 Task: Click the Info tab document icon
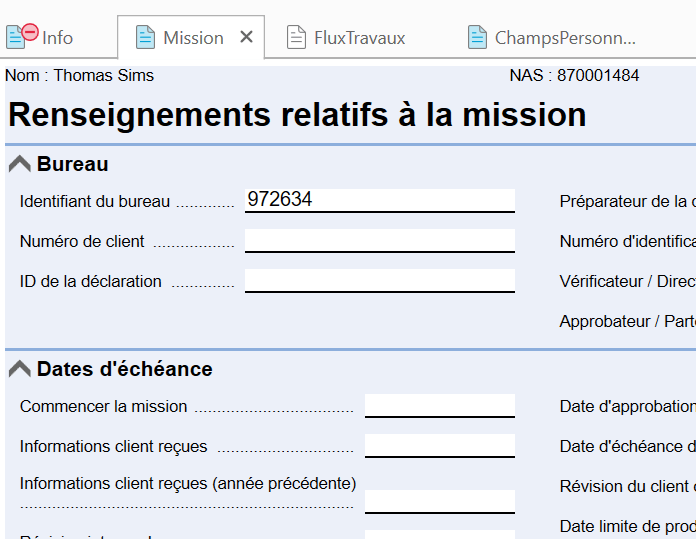pyautogui.click(x=15, y=38)
